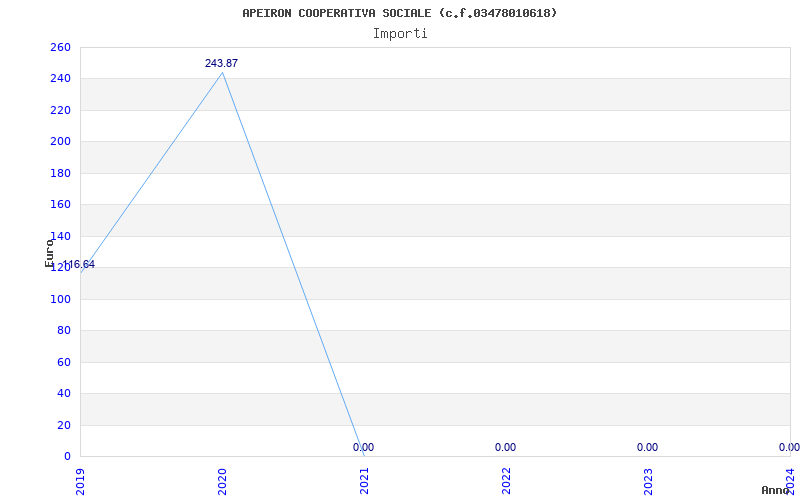Click the 60 y-axis tick label
This screenshot has width=800, height=500.
tap(63, 362)
